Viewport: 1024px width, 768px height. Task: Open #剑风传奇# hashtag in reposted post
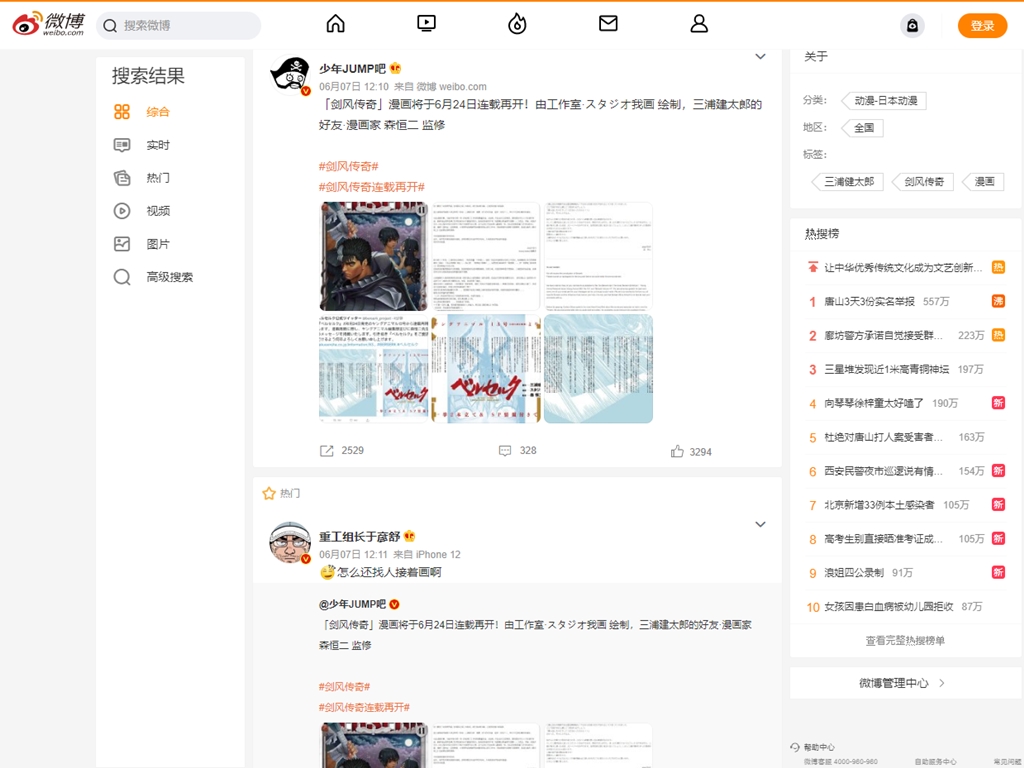[344, 687]
